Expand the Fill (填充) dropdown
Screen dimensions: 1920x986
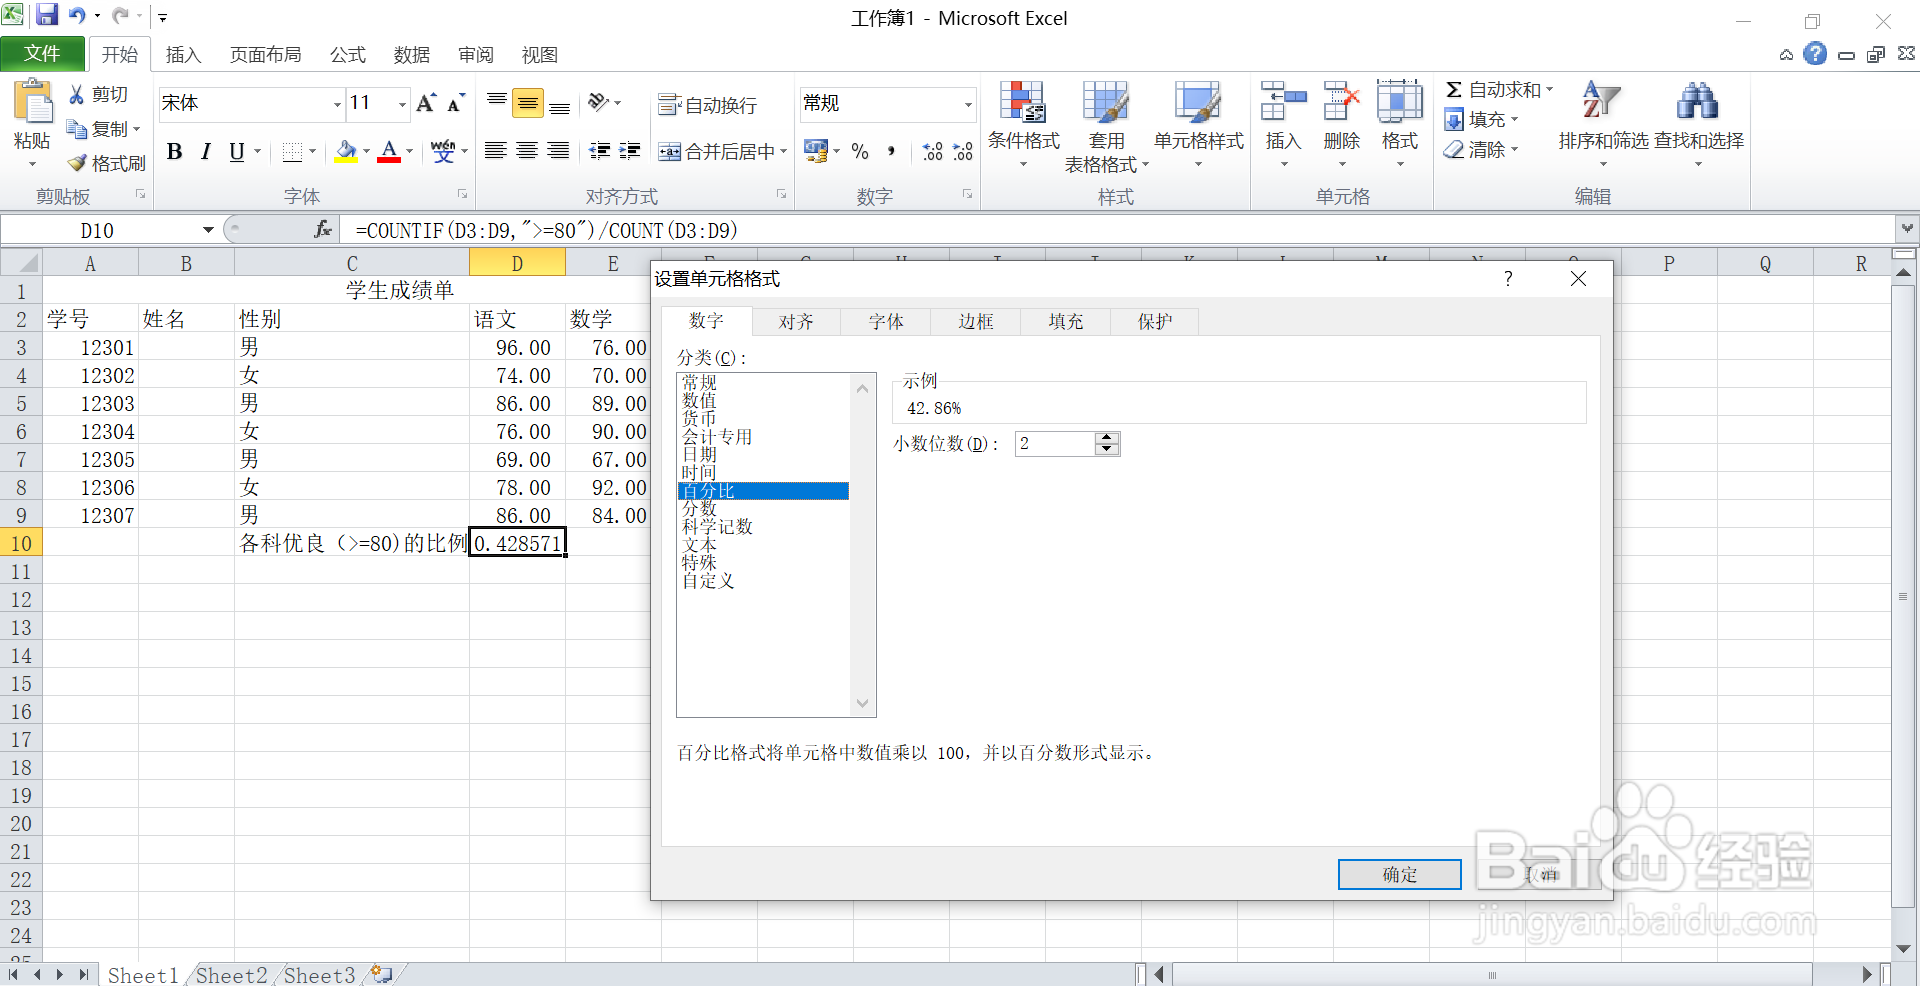(x=1514, y=120)
